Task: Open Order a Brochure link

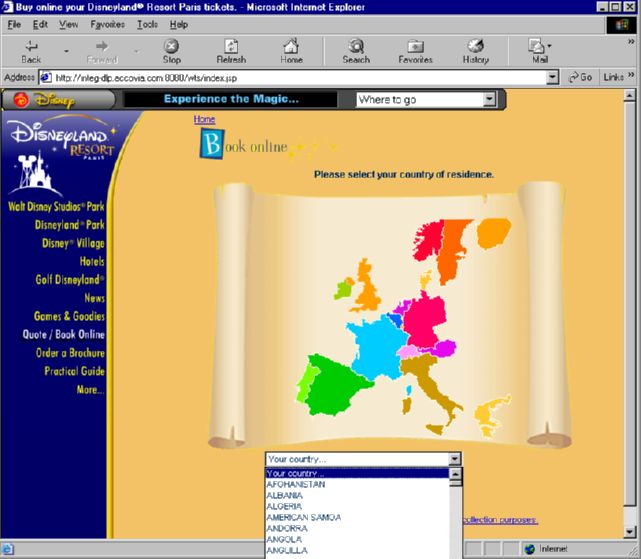Action: click(x=70, y=352)
